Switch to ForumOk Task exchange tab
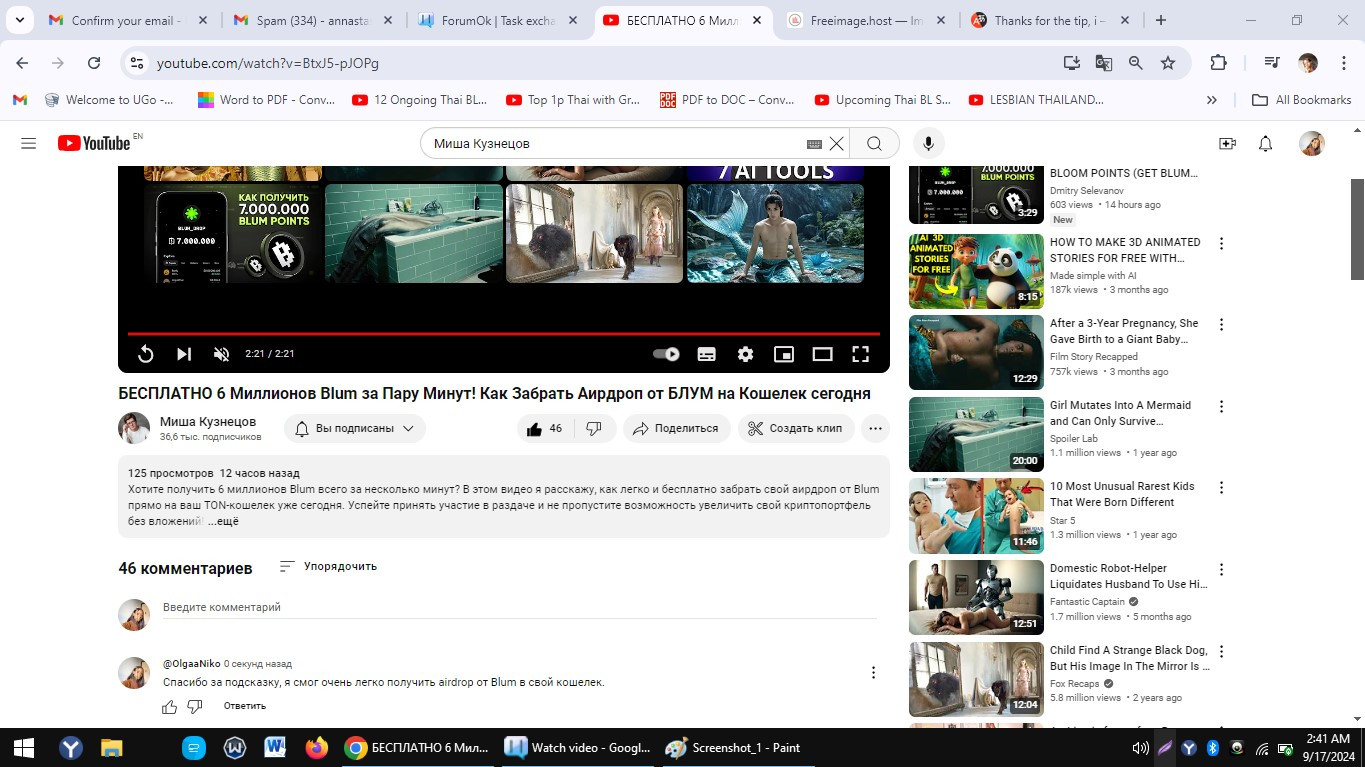The width and height of the screenshot is (1365, 767). [498, 20]
